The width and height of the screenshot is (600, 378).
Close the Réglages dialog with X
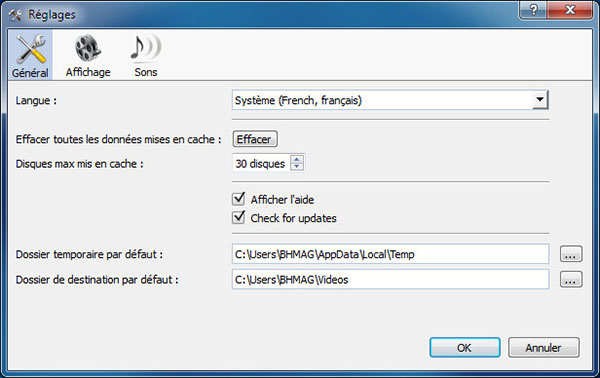click(x=570, y=10)
